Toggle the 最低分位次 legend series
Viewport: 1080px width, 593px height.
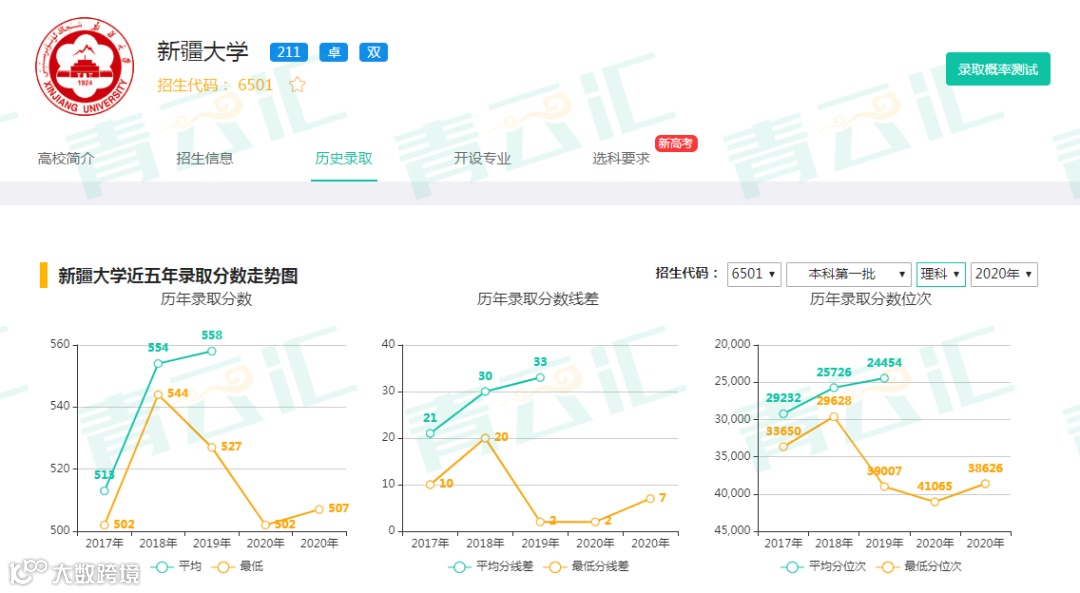920,567
